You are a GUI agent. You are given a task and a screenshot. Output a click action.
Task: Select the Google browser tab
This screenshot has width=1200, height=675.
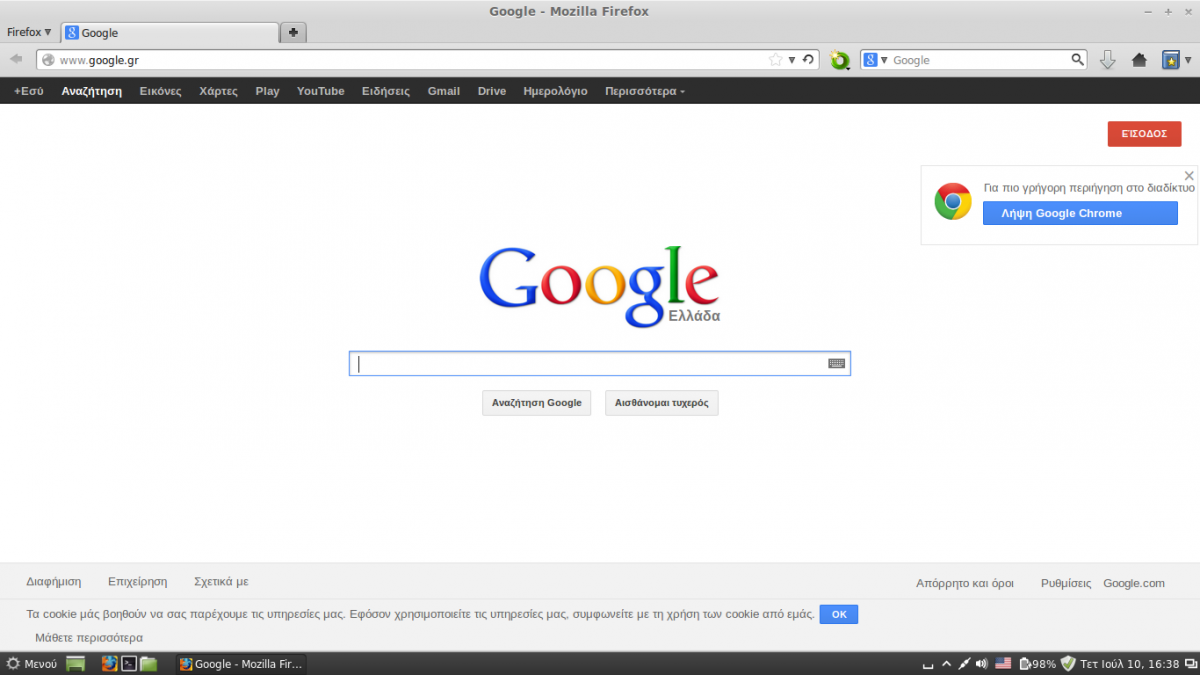169,33
